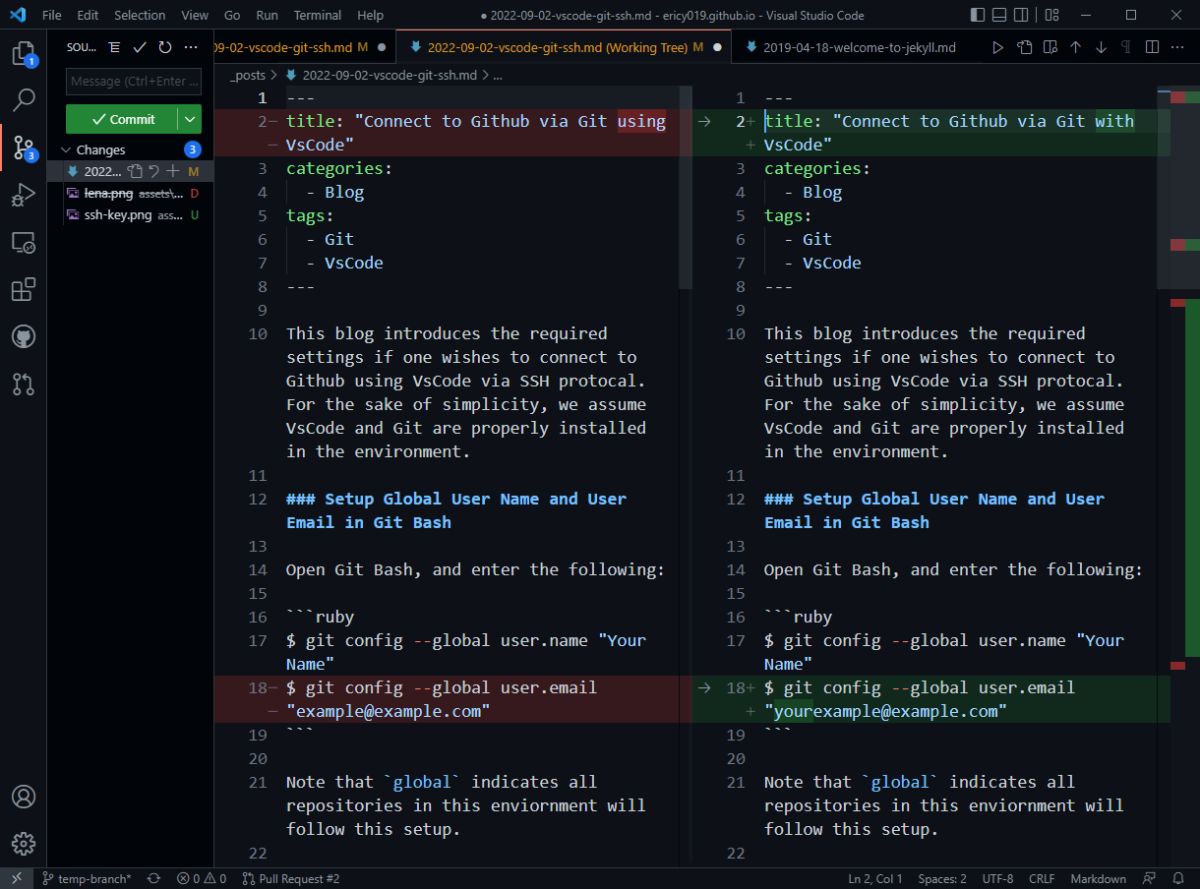Discard changes for the 2022 file
This screenshot has height=889, width=1200.
(154, 171)
